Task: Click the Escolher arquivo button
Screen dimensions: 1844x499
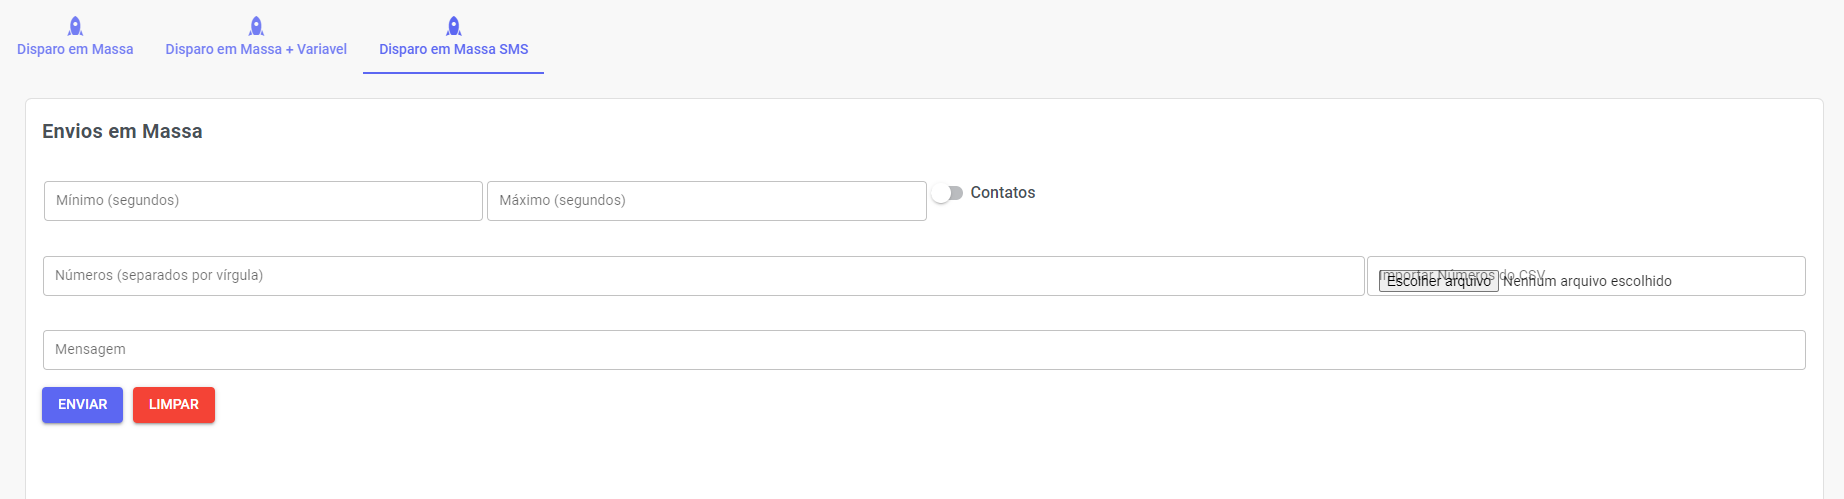Action: click(1438, 281)
